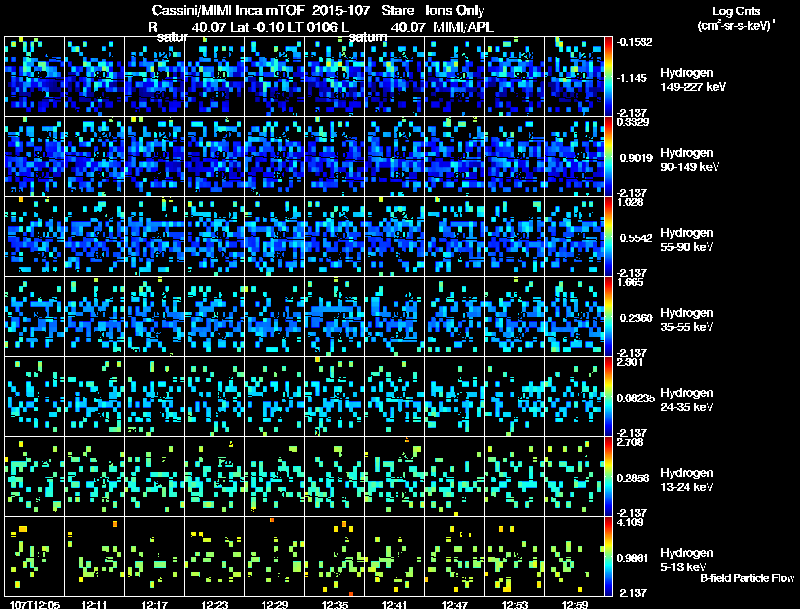Select the 5-13 keV image panel at 12:41

pos(394,557)
